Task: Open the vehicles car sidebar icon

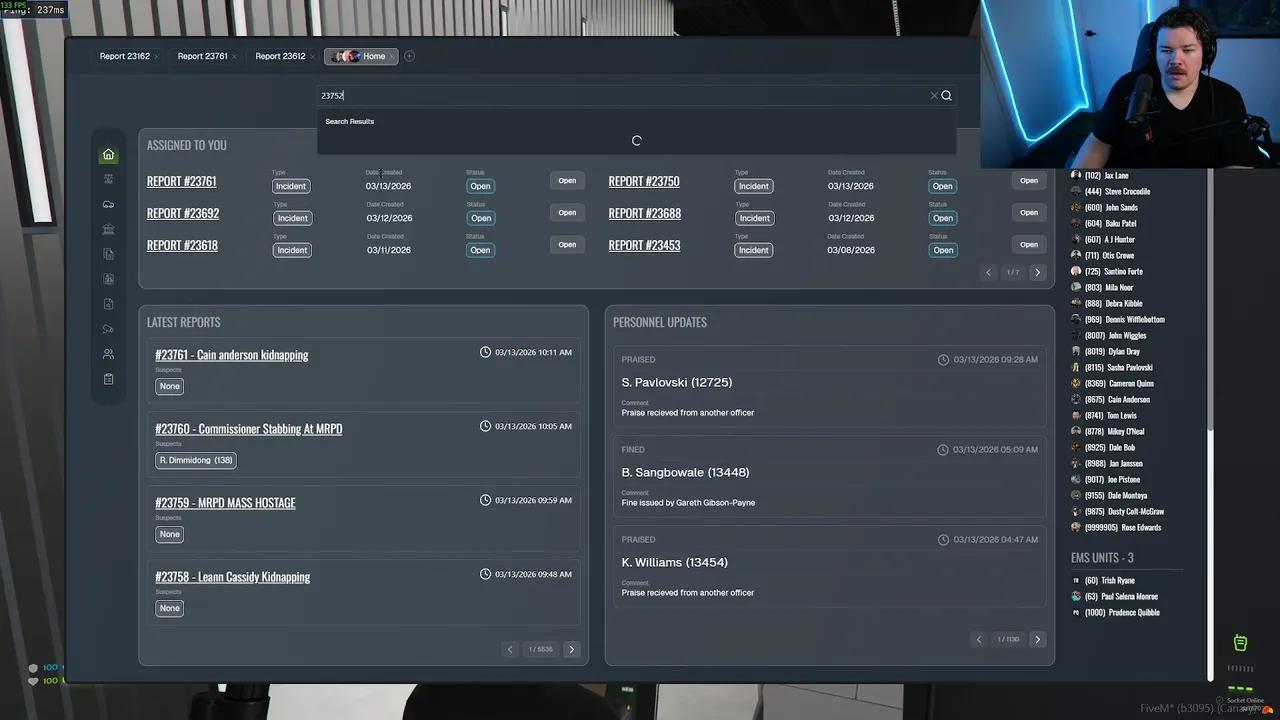Action: pyautogui.click(x=109, y=204)
